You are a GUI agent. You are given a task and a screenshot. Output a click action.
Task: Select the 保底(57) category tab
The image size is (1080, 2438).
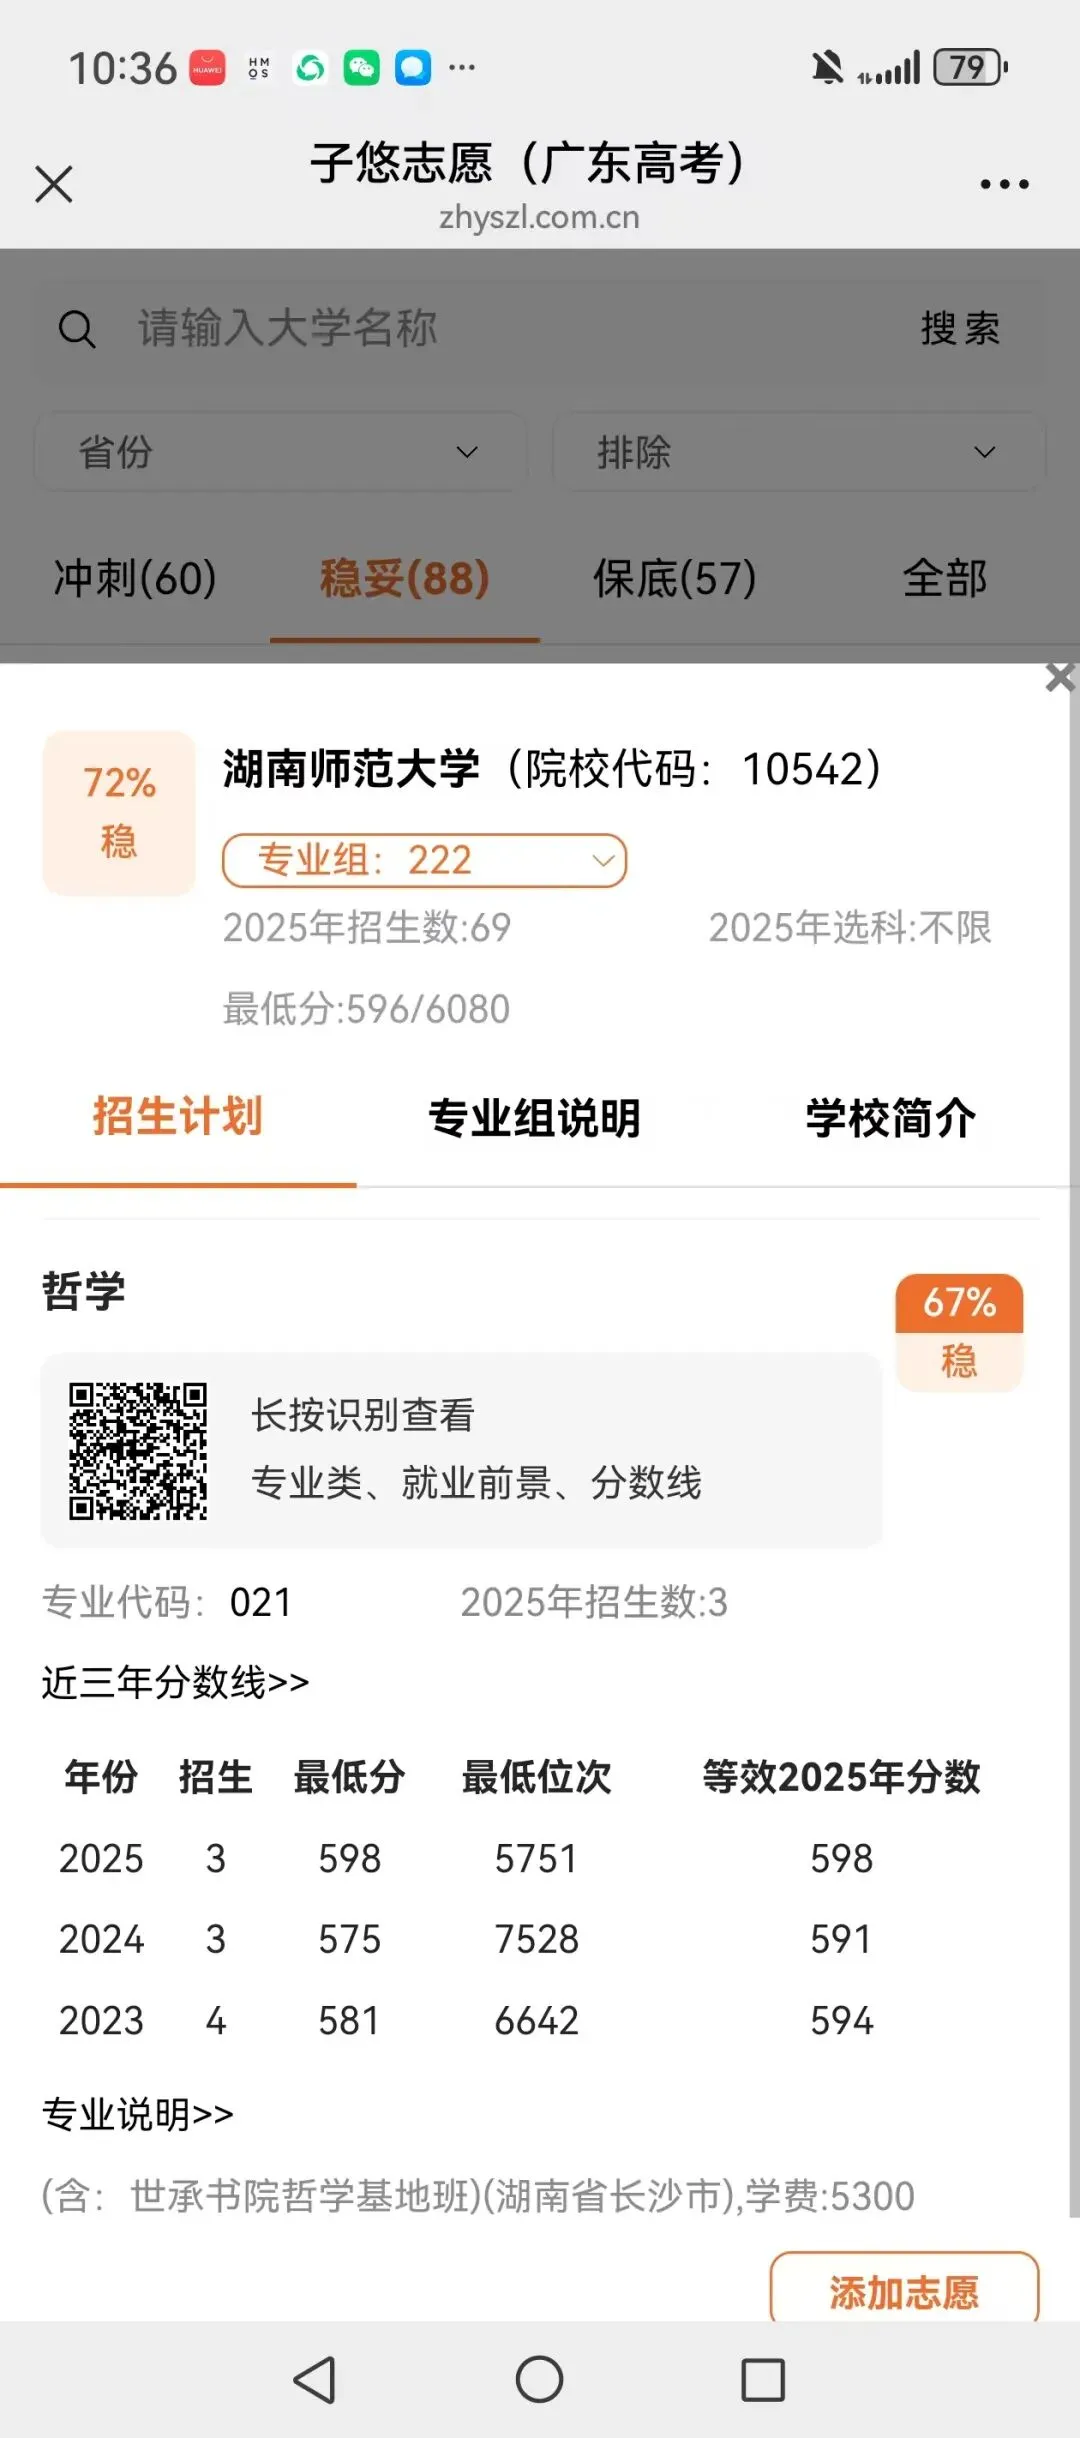675,578
